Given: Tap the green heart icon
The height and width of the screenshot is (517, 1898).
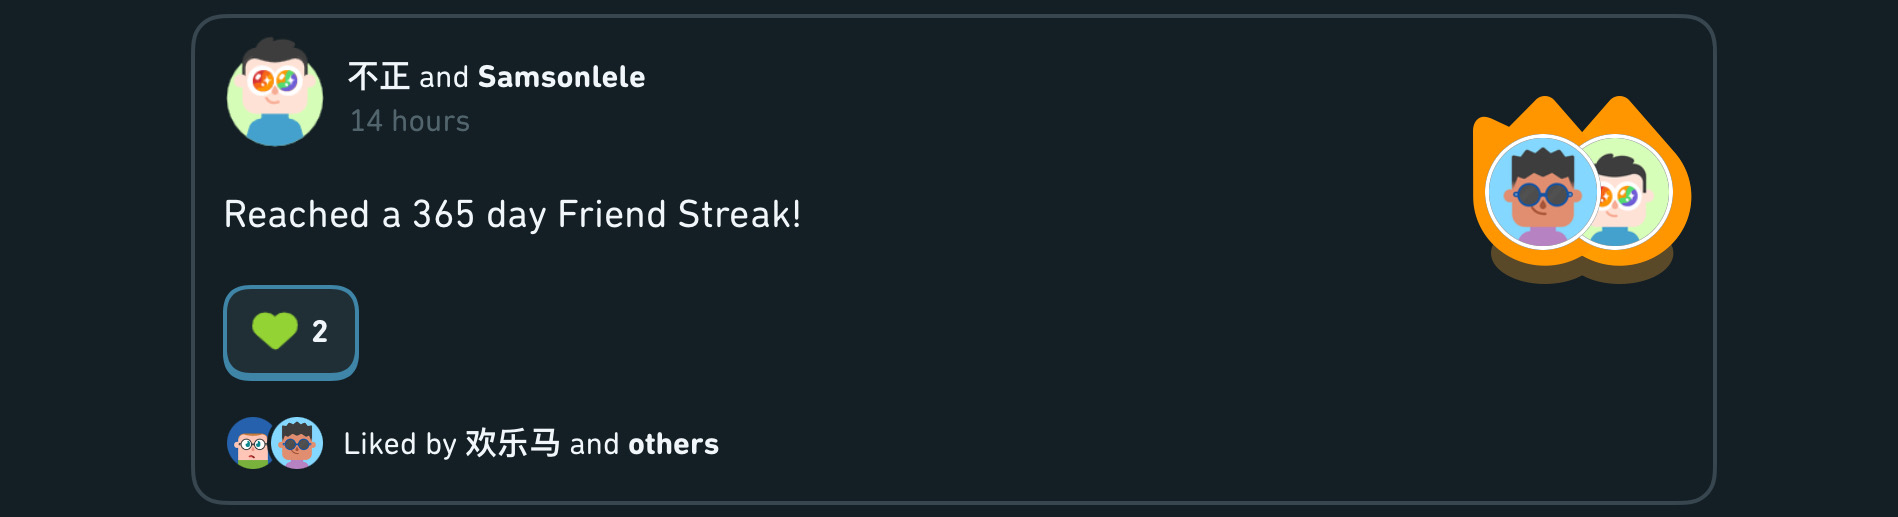Looking at the screenshot, I should pos(275,331).
